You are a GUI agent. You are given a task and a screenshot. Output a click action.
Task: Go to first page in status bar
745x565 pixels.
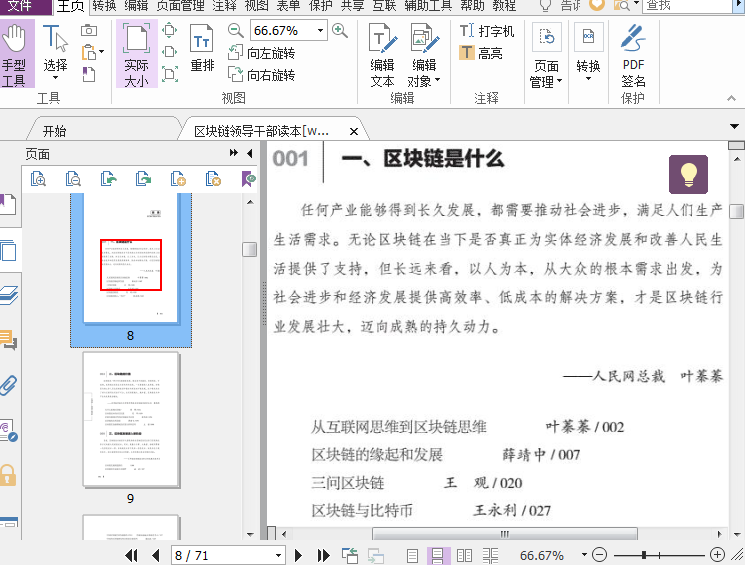131,555
